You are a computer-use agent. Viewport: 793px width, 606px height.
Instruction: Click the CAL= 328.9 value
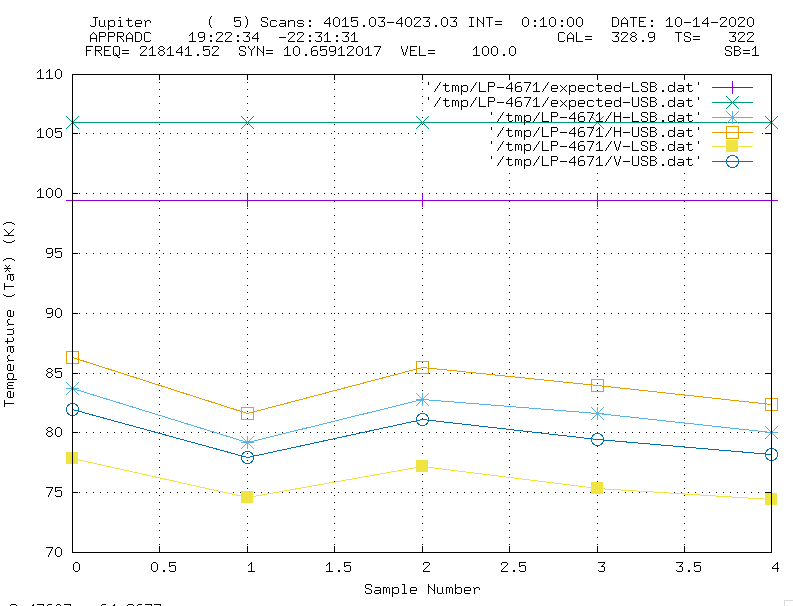coord(606,37)
